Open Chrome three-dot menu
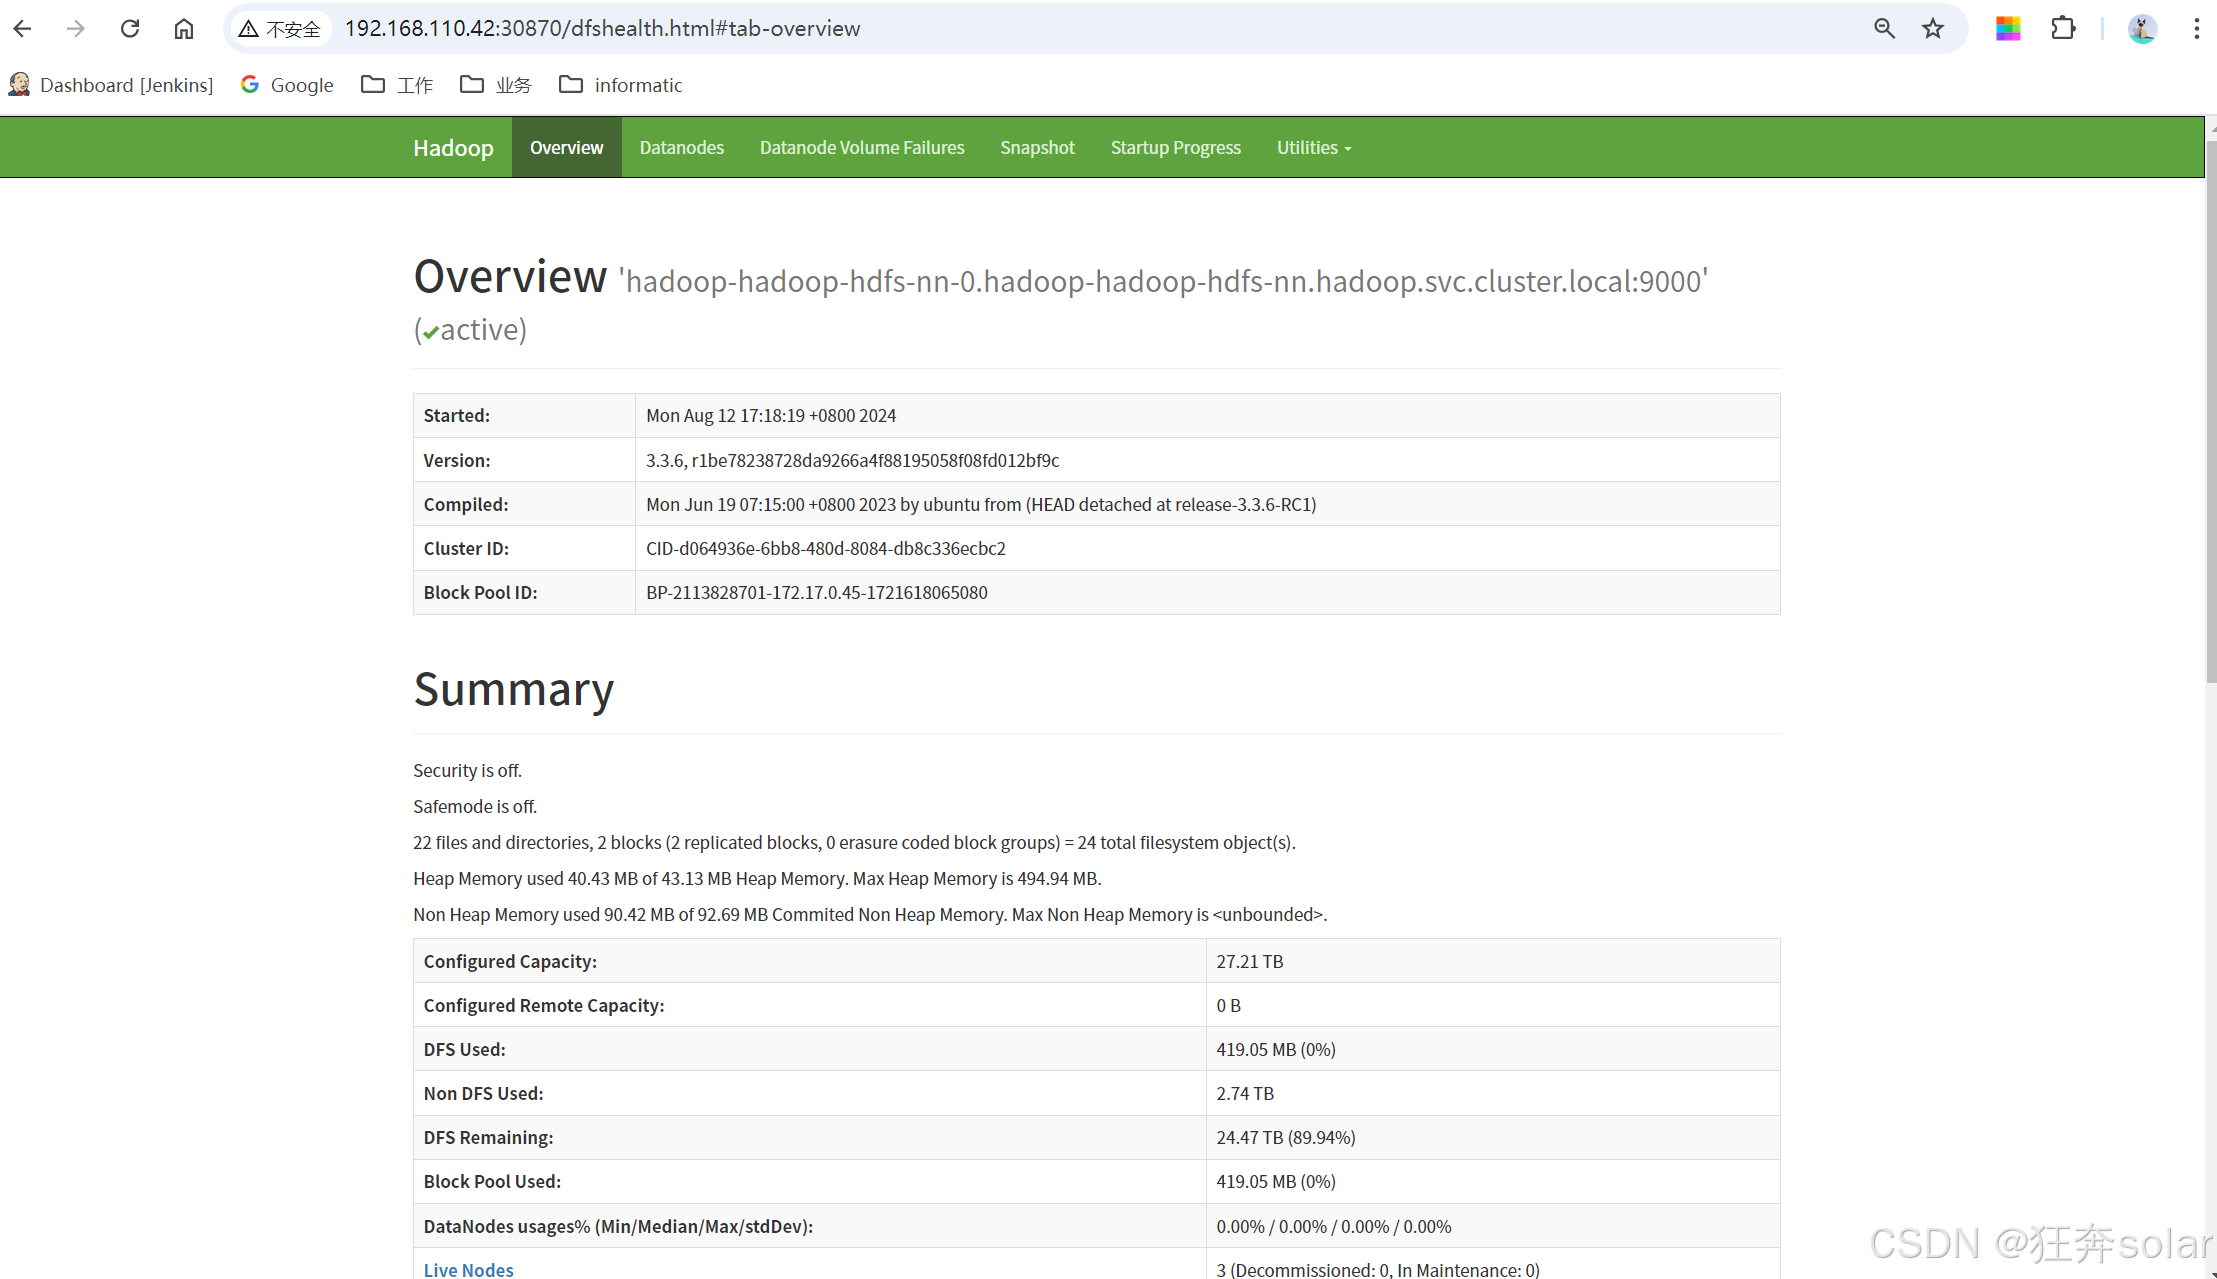2217x1279 pixels. (x=2196, y=28)
